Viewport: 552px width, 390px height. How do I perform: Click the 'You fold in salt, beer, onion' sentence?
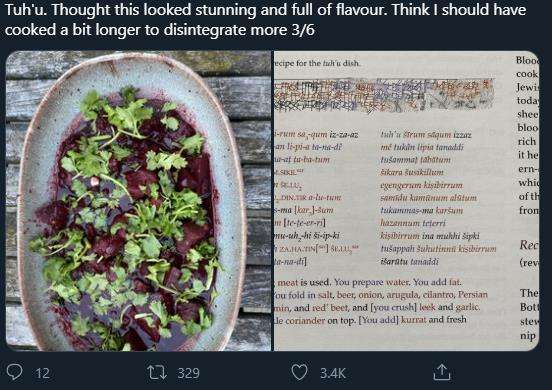tap(381, 295)
